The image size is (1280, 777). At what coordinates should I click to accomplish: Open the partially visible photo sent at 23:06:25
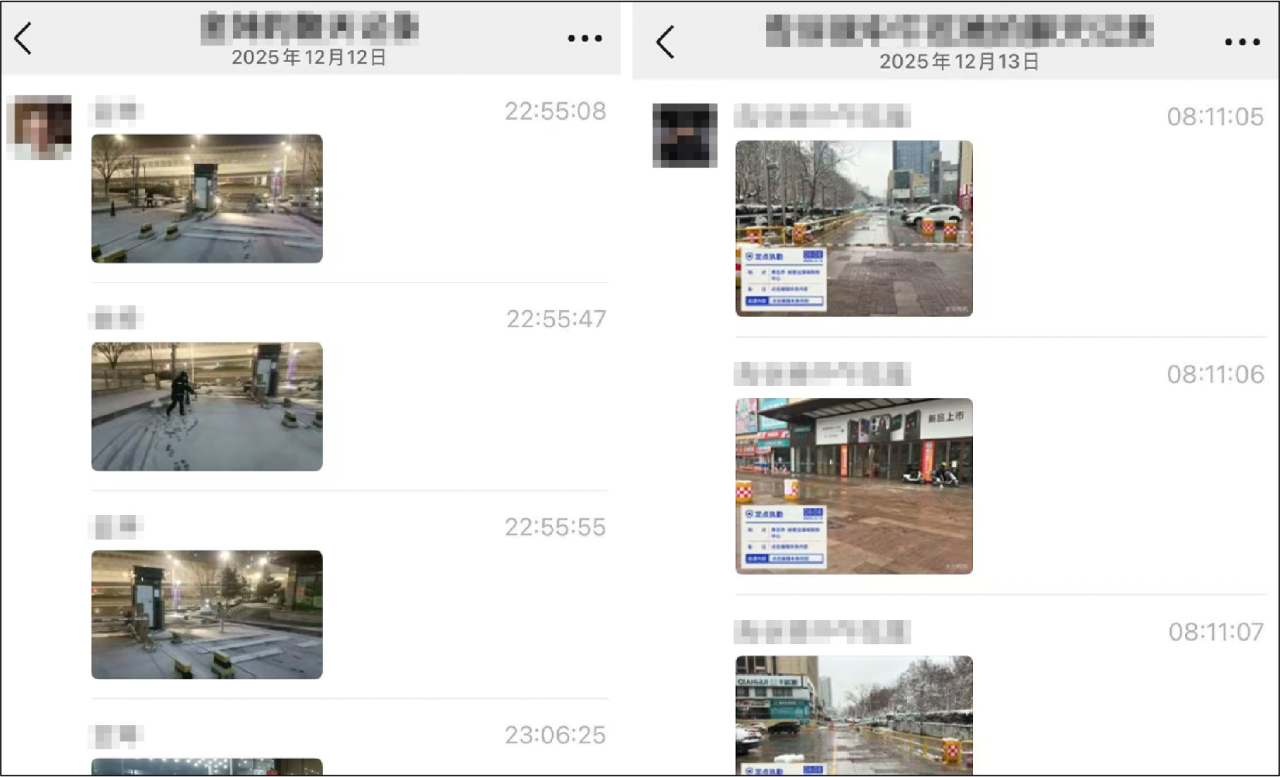point(207,767)
